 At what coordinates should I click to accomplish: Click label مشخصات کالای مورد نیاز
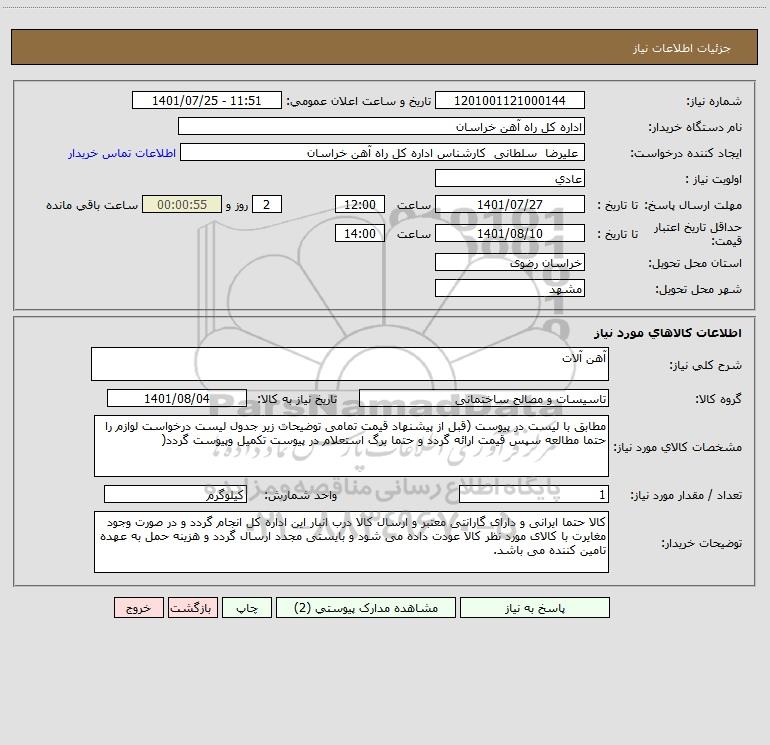(678, 447)
